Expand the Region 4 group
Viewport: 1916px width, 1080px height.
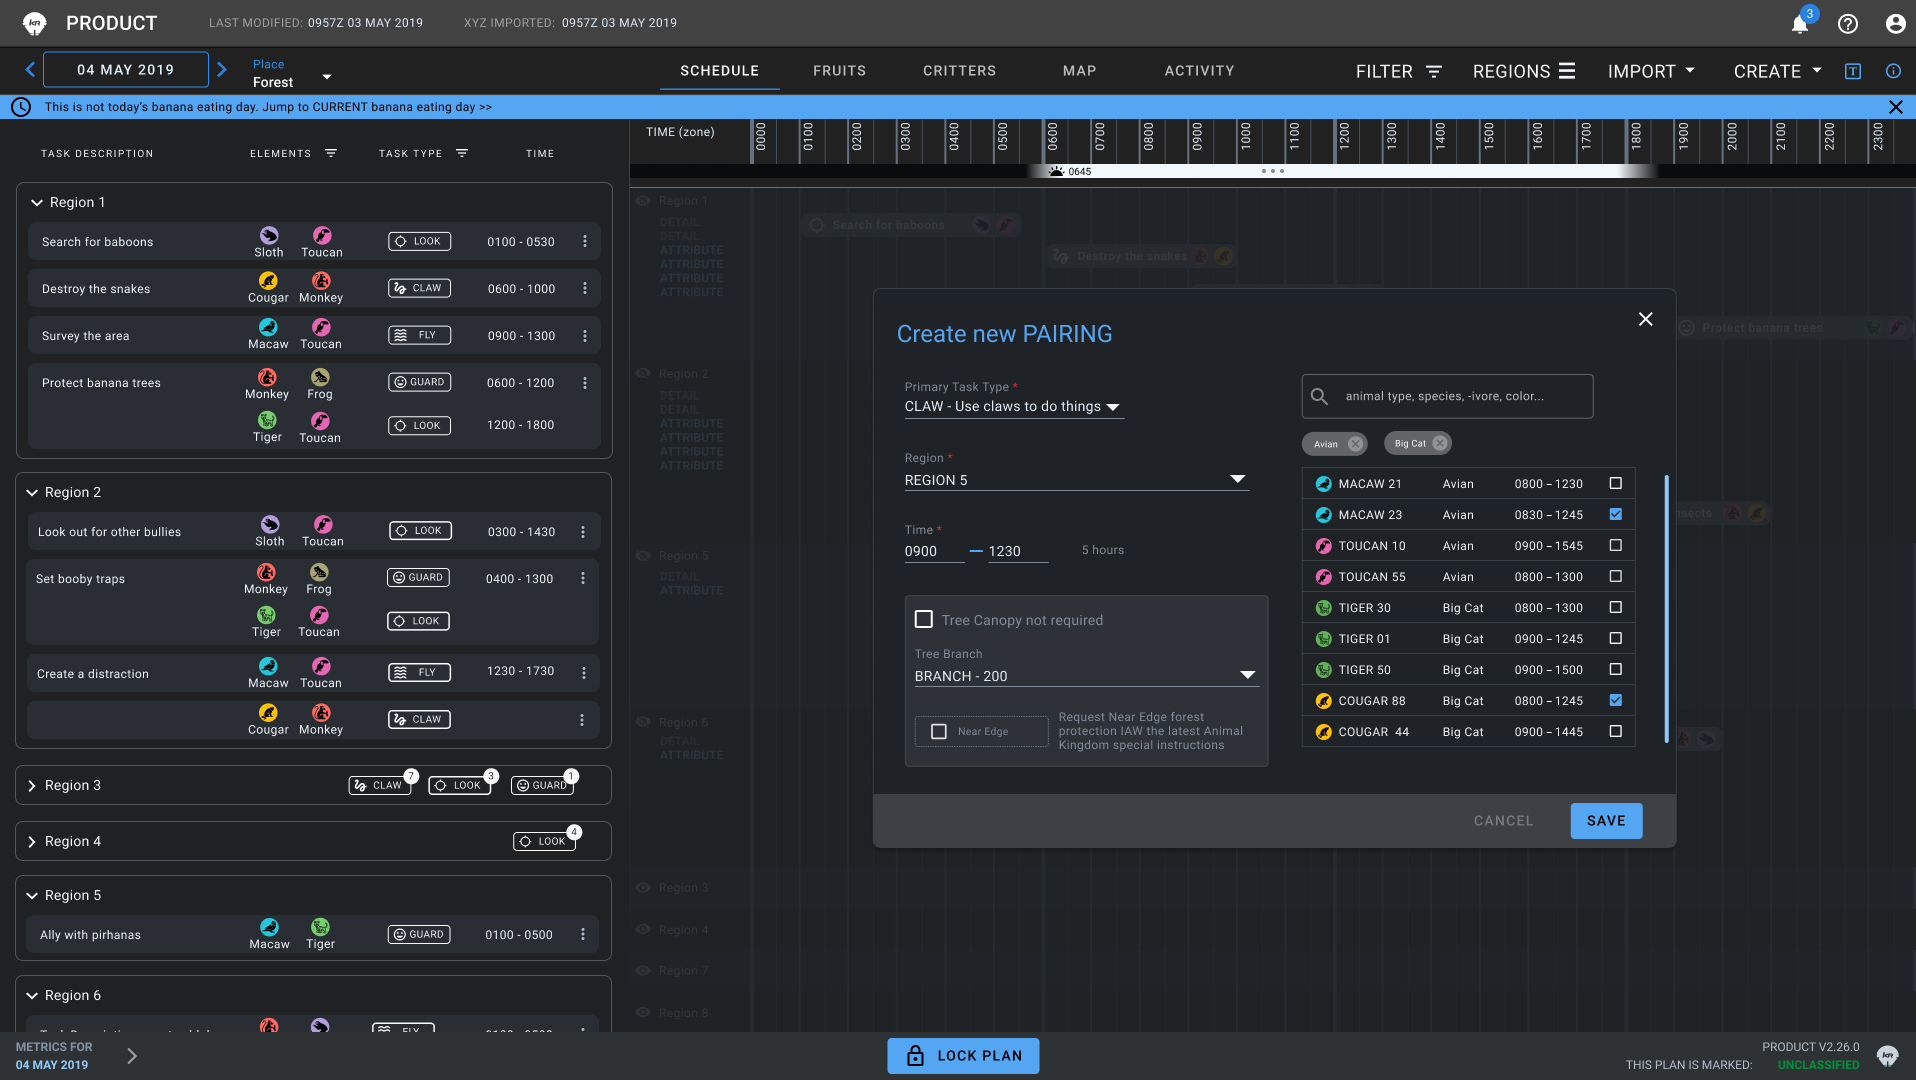32,841
